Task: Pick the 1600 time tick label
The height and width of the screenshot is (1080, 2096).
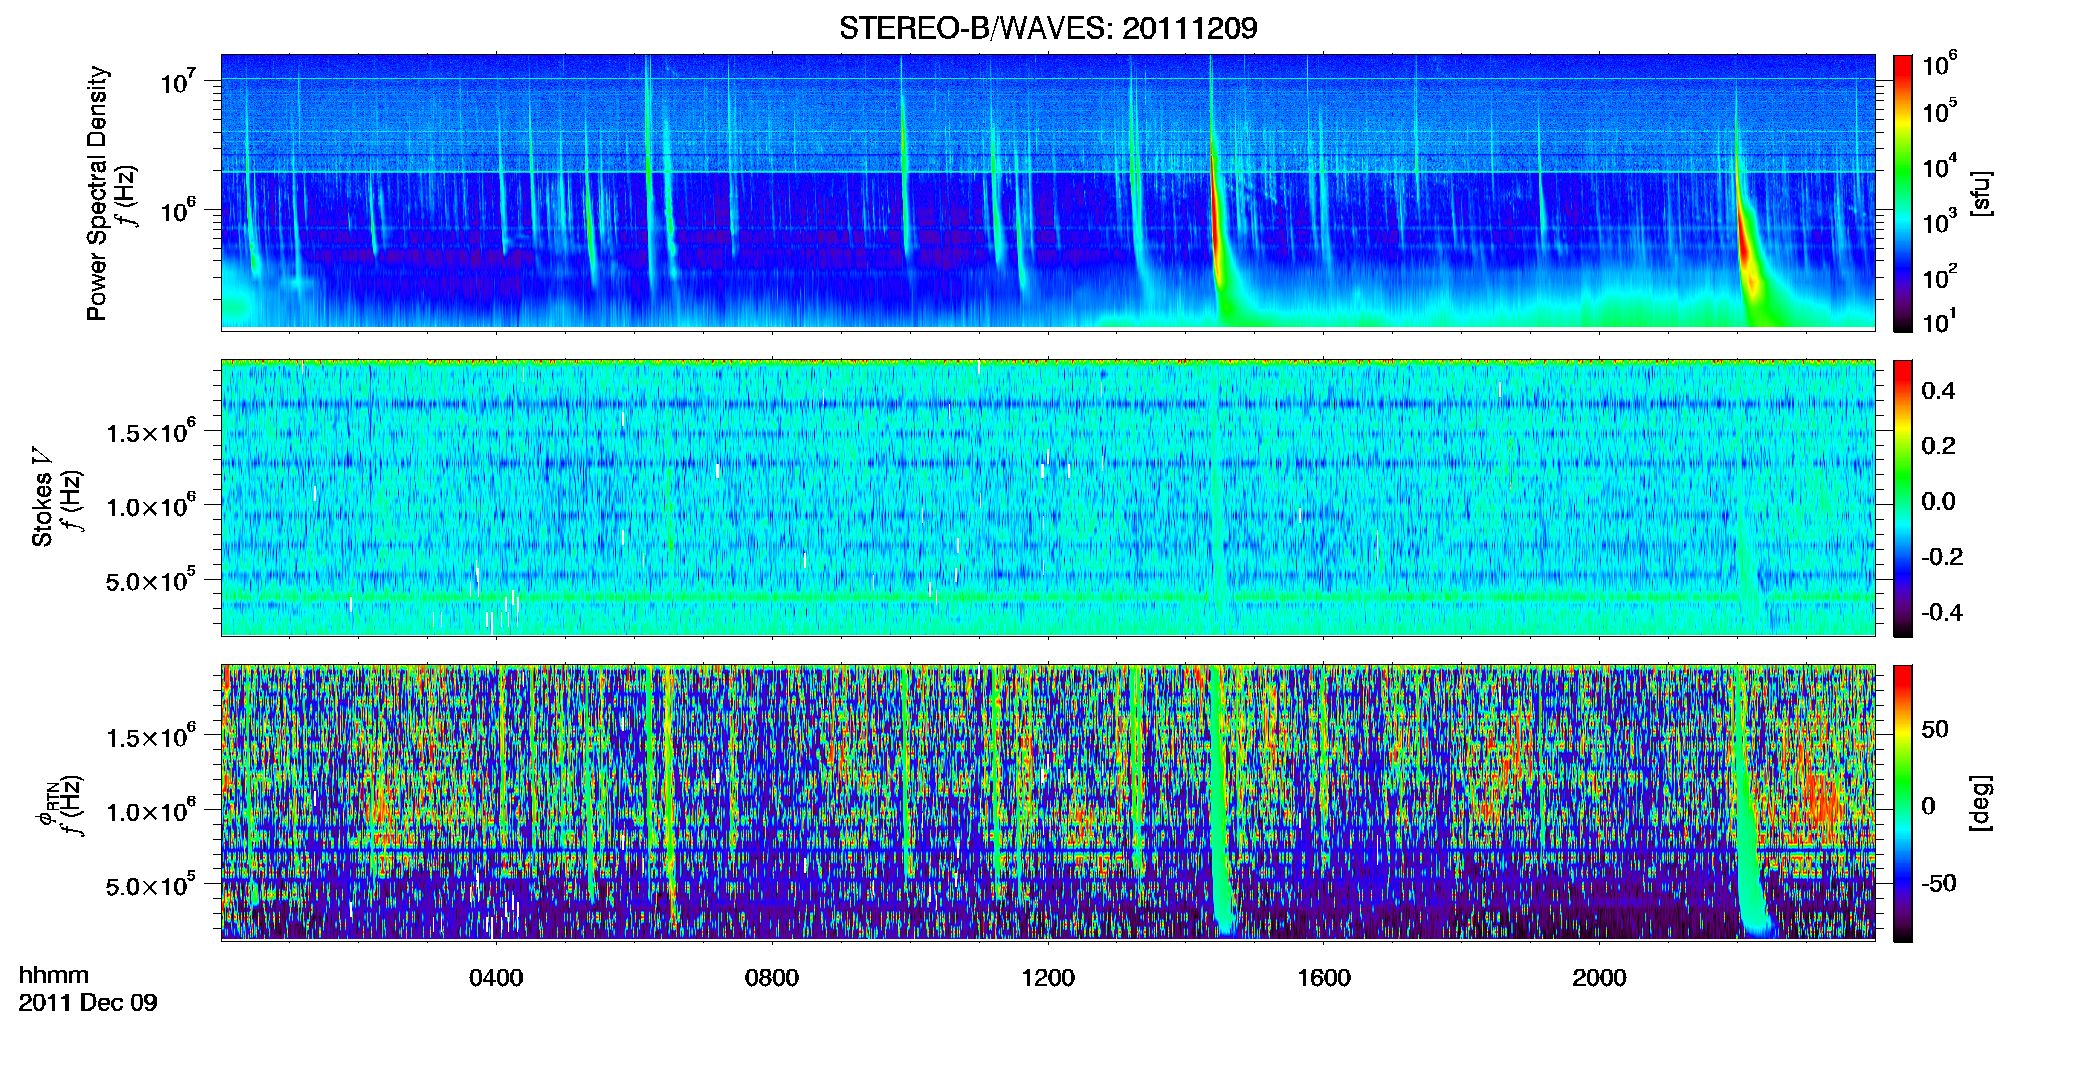Action: [1324, 977]
